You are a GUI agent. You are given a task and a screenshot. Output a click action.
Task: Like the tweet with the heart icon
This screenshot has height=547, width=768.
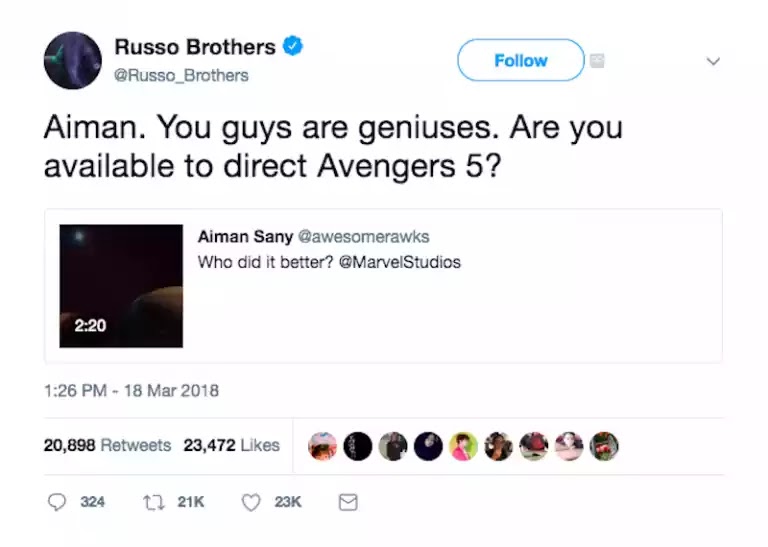251,502
